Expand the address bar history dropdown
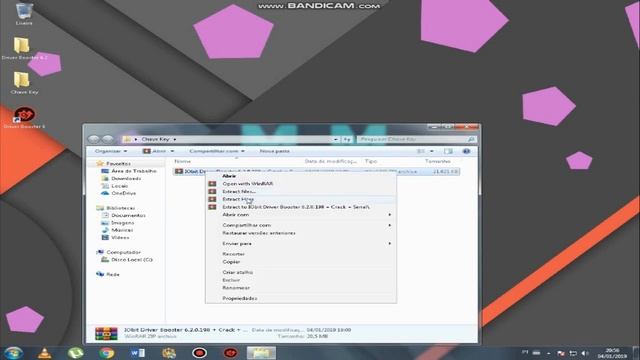This screenshot has height=360, width=640. [x=336, y=139]
